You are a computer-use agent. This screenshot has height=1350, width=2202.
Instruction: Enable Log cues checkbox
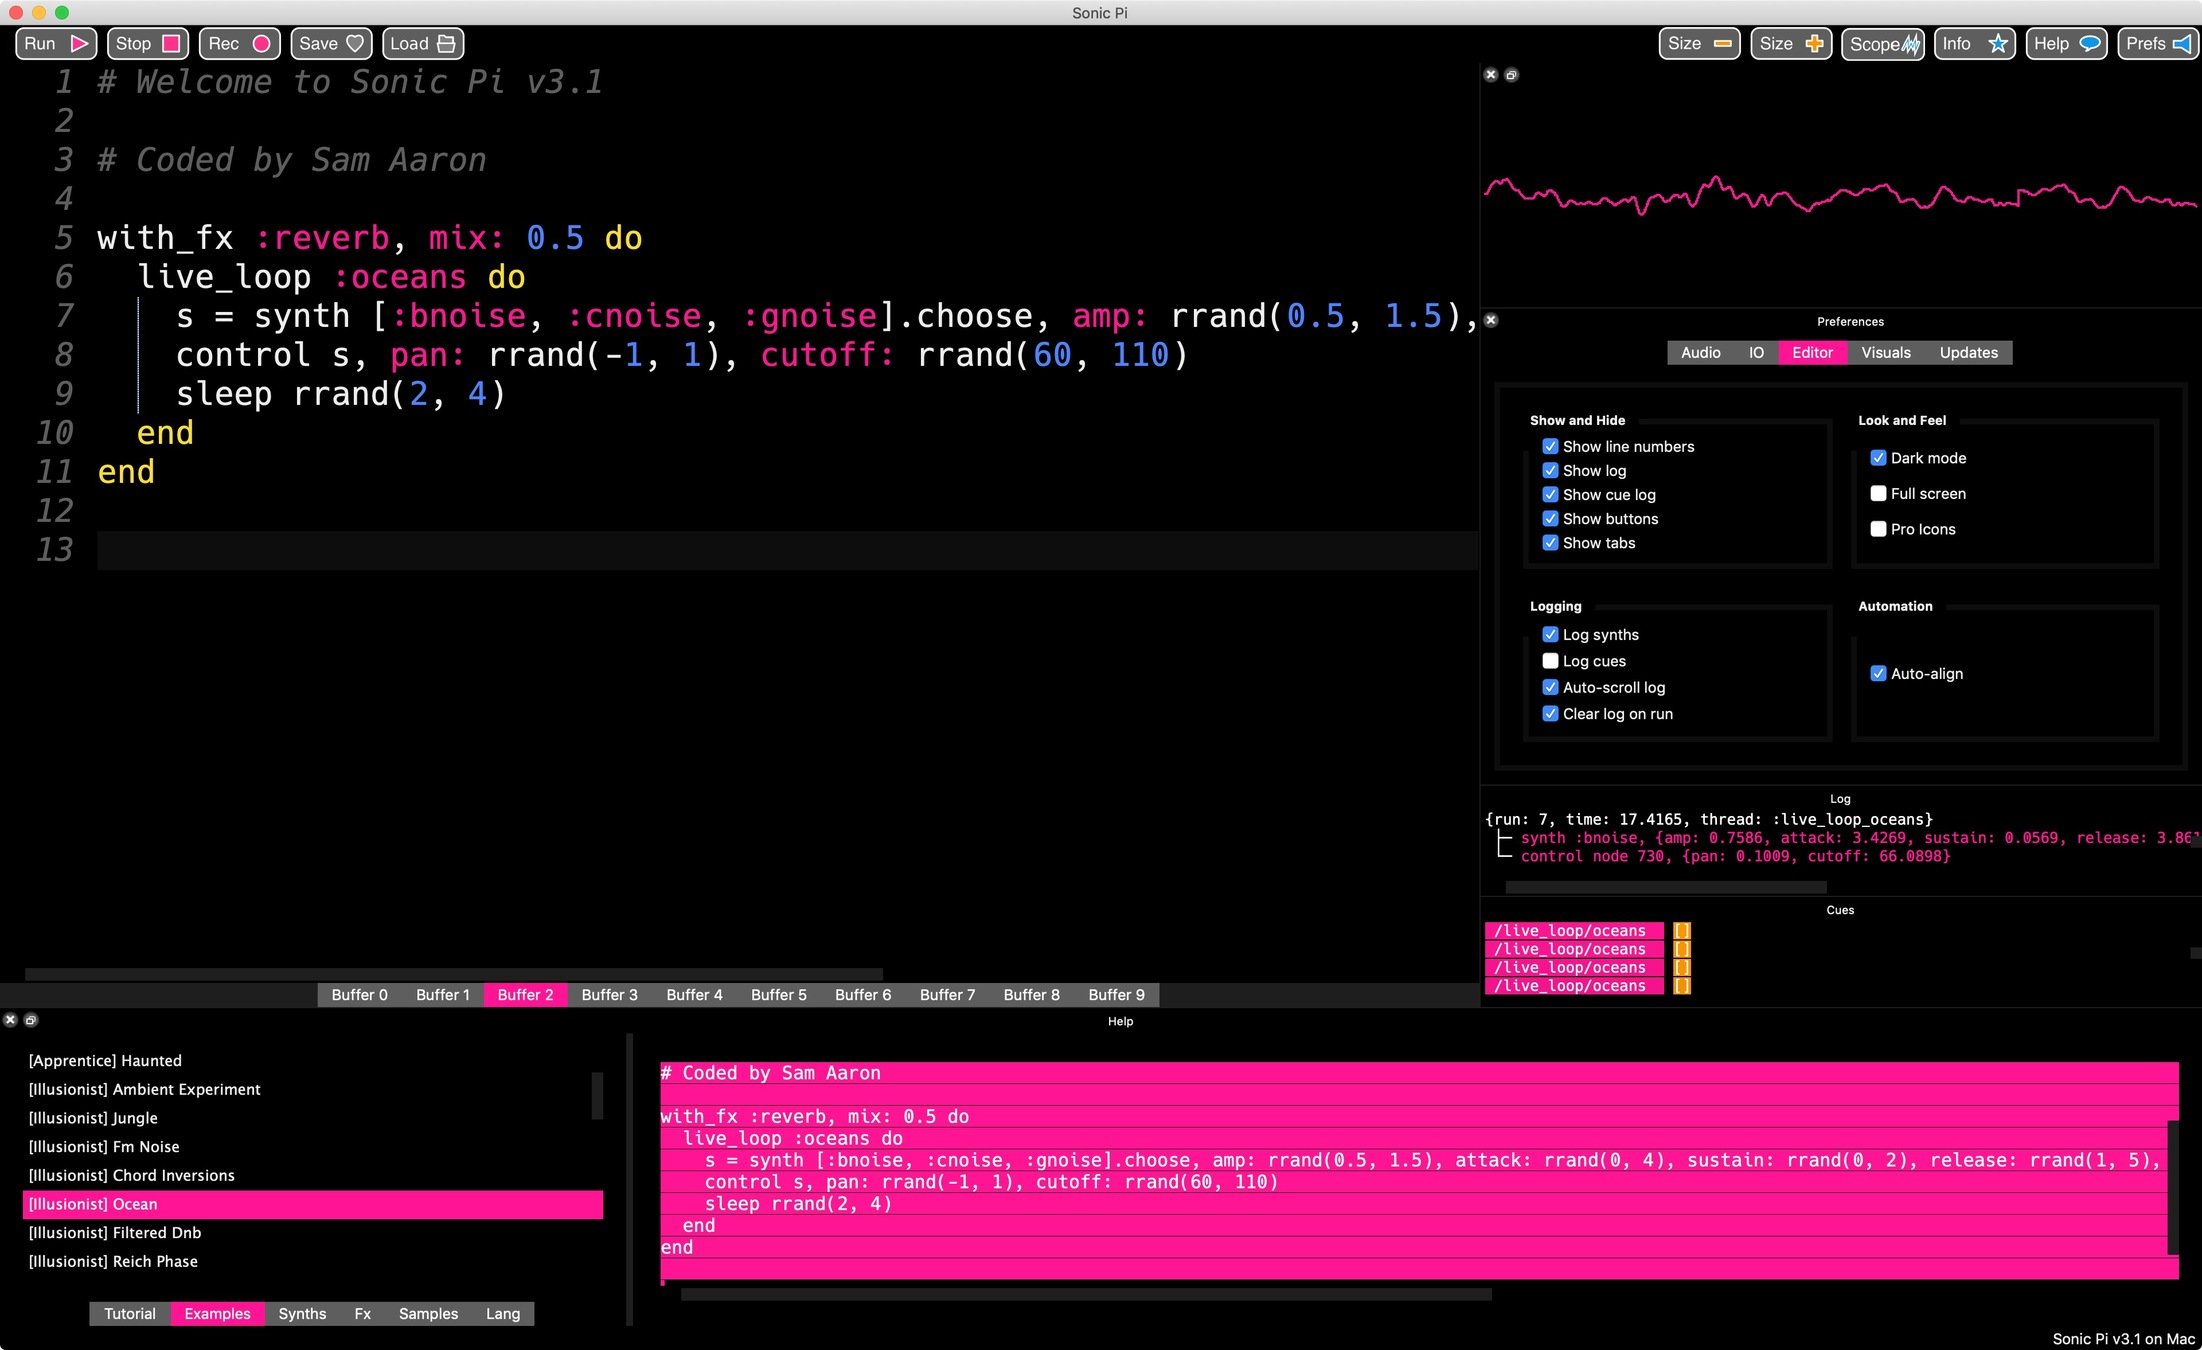(1550, 661)
